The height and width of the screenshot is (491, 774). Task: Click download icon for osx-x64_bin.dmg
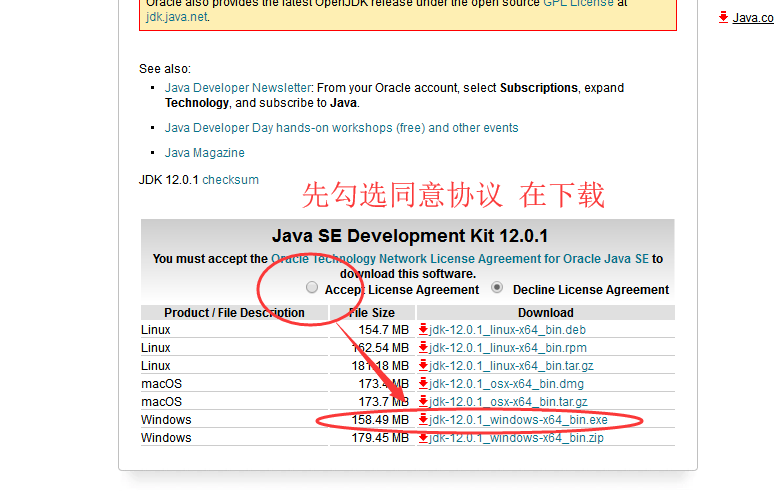click(x=423, y=383)
